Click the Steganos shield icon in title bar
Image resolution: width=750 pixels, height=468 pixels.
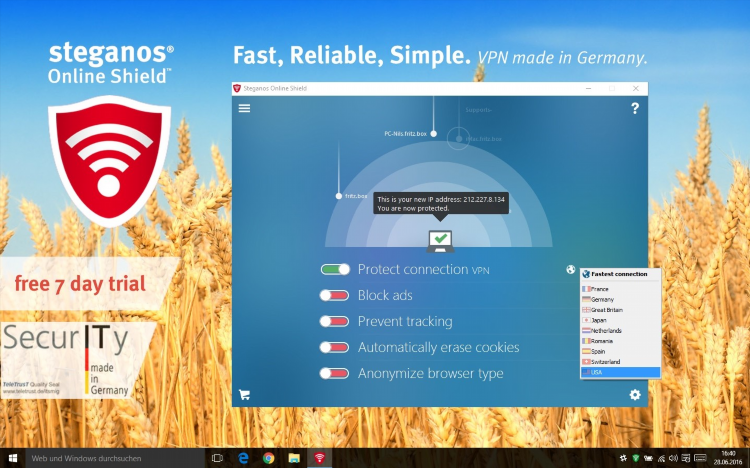tap(237, 88)
